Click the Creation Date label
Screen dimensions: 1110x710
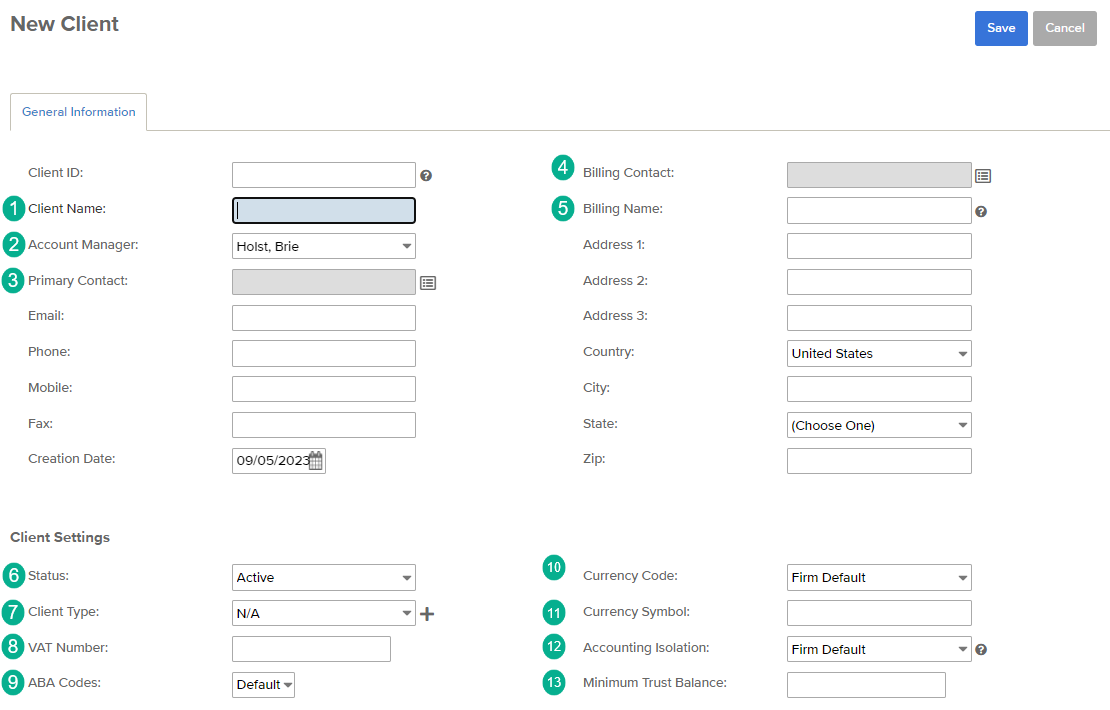(71, 459)
